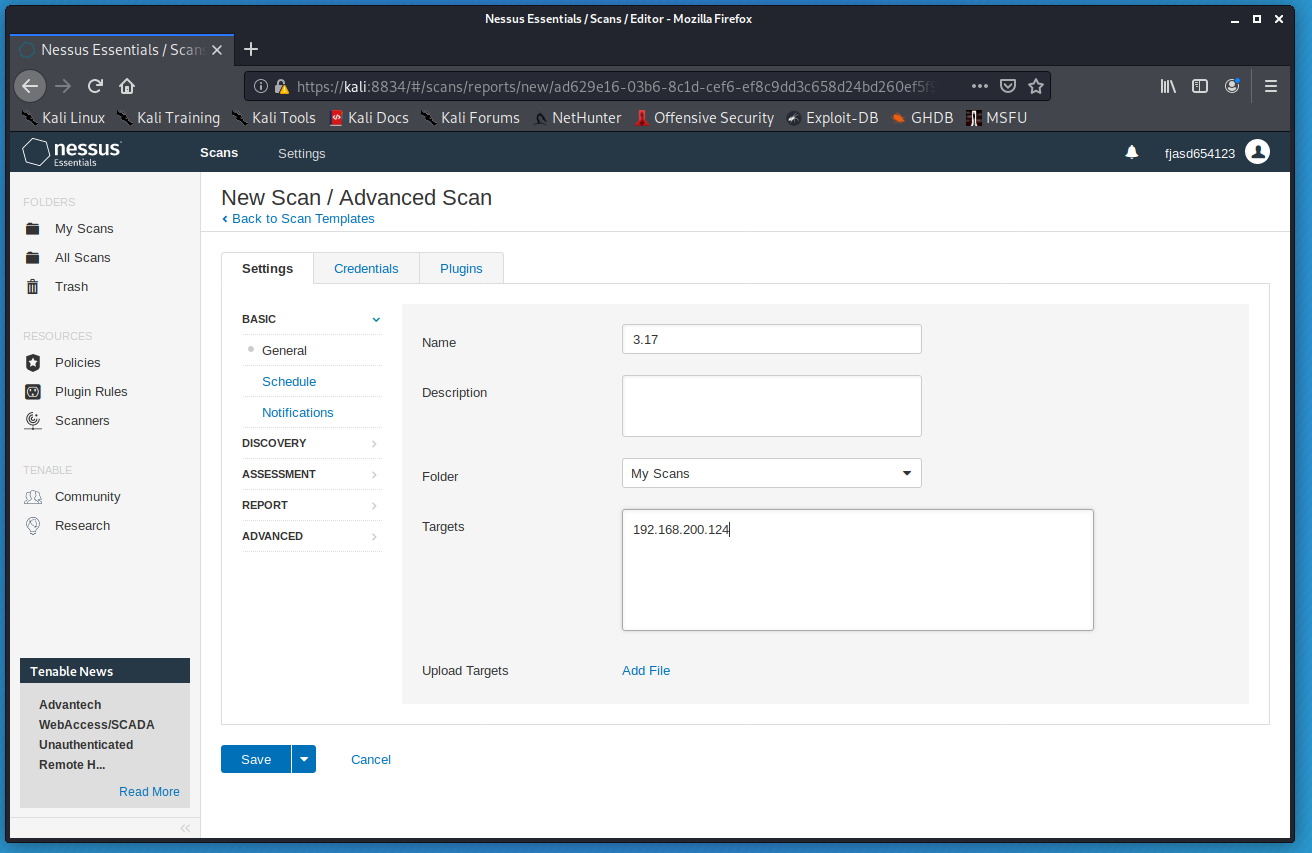
Task: Open the NetHunter bookmark
Action: 577,118
